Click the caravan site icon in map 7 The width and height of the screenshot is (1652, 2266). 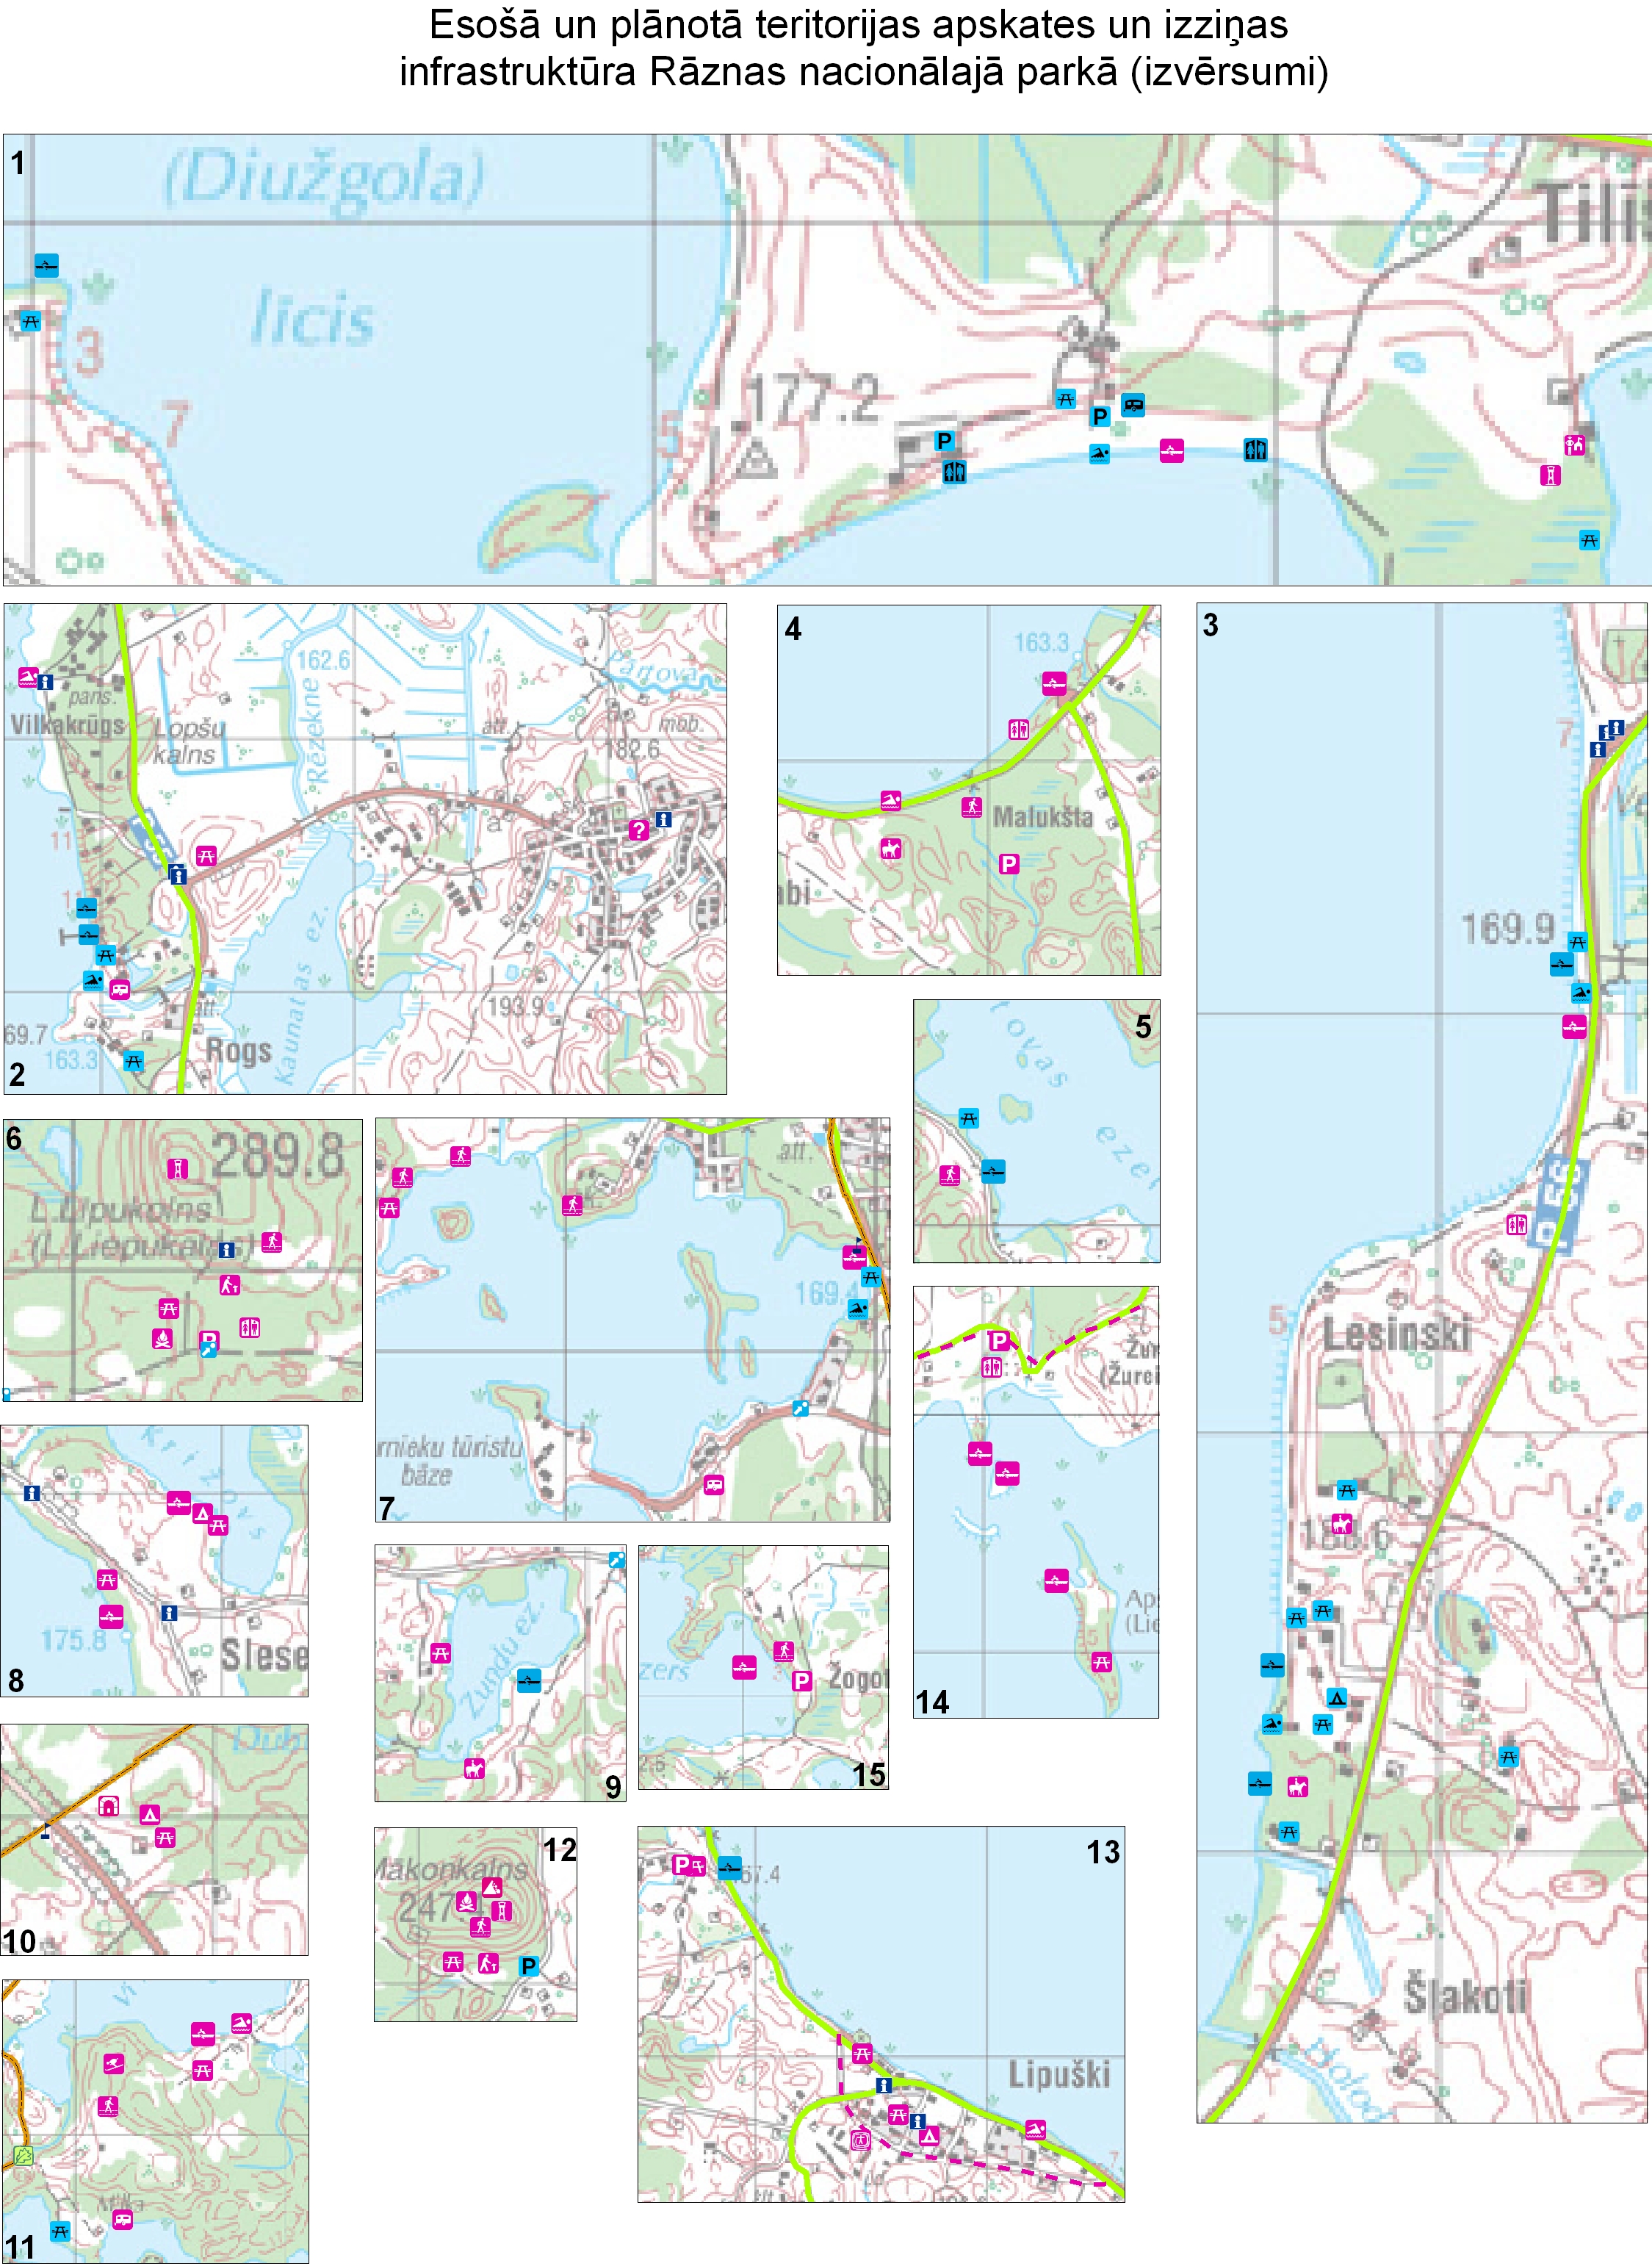coord(713,1484)
